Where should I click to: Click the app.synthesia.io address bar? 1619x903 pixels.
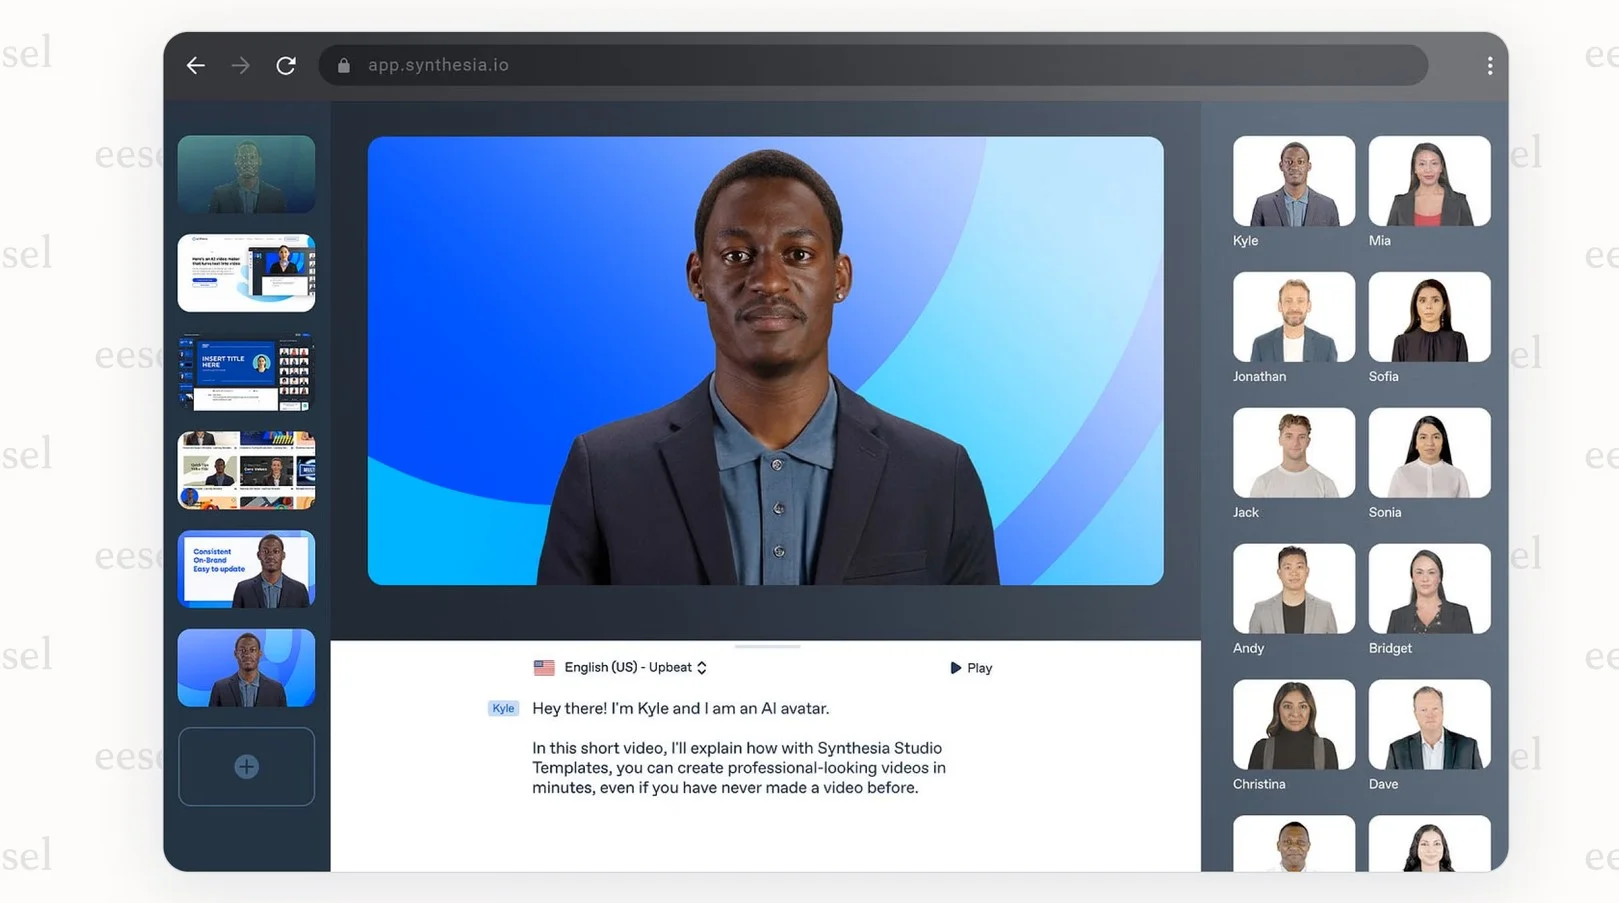click(870, 66)
